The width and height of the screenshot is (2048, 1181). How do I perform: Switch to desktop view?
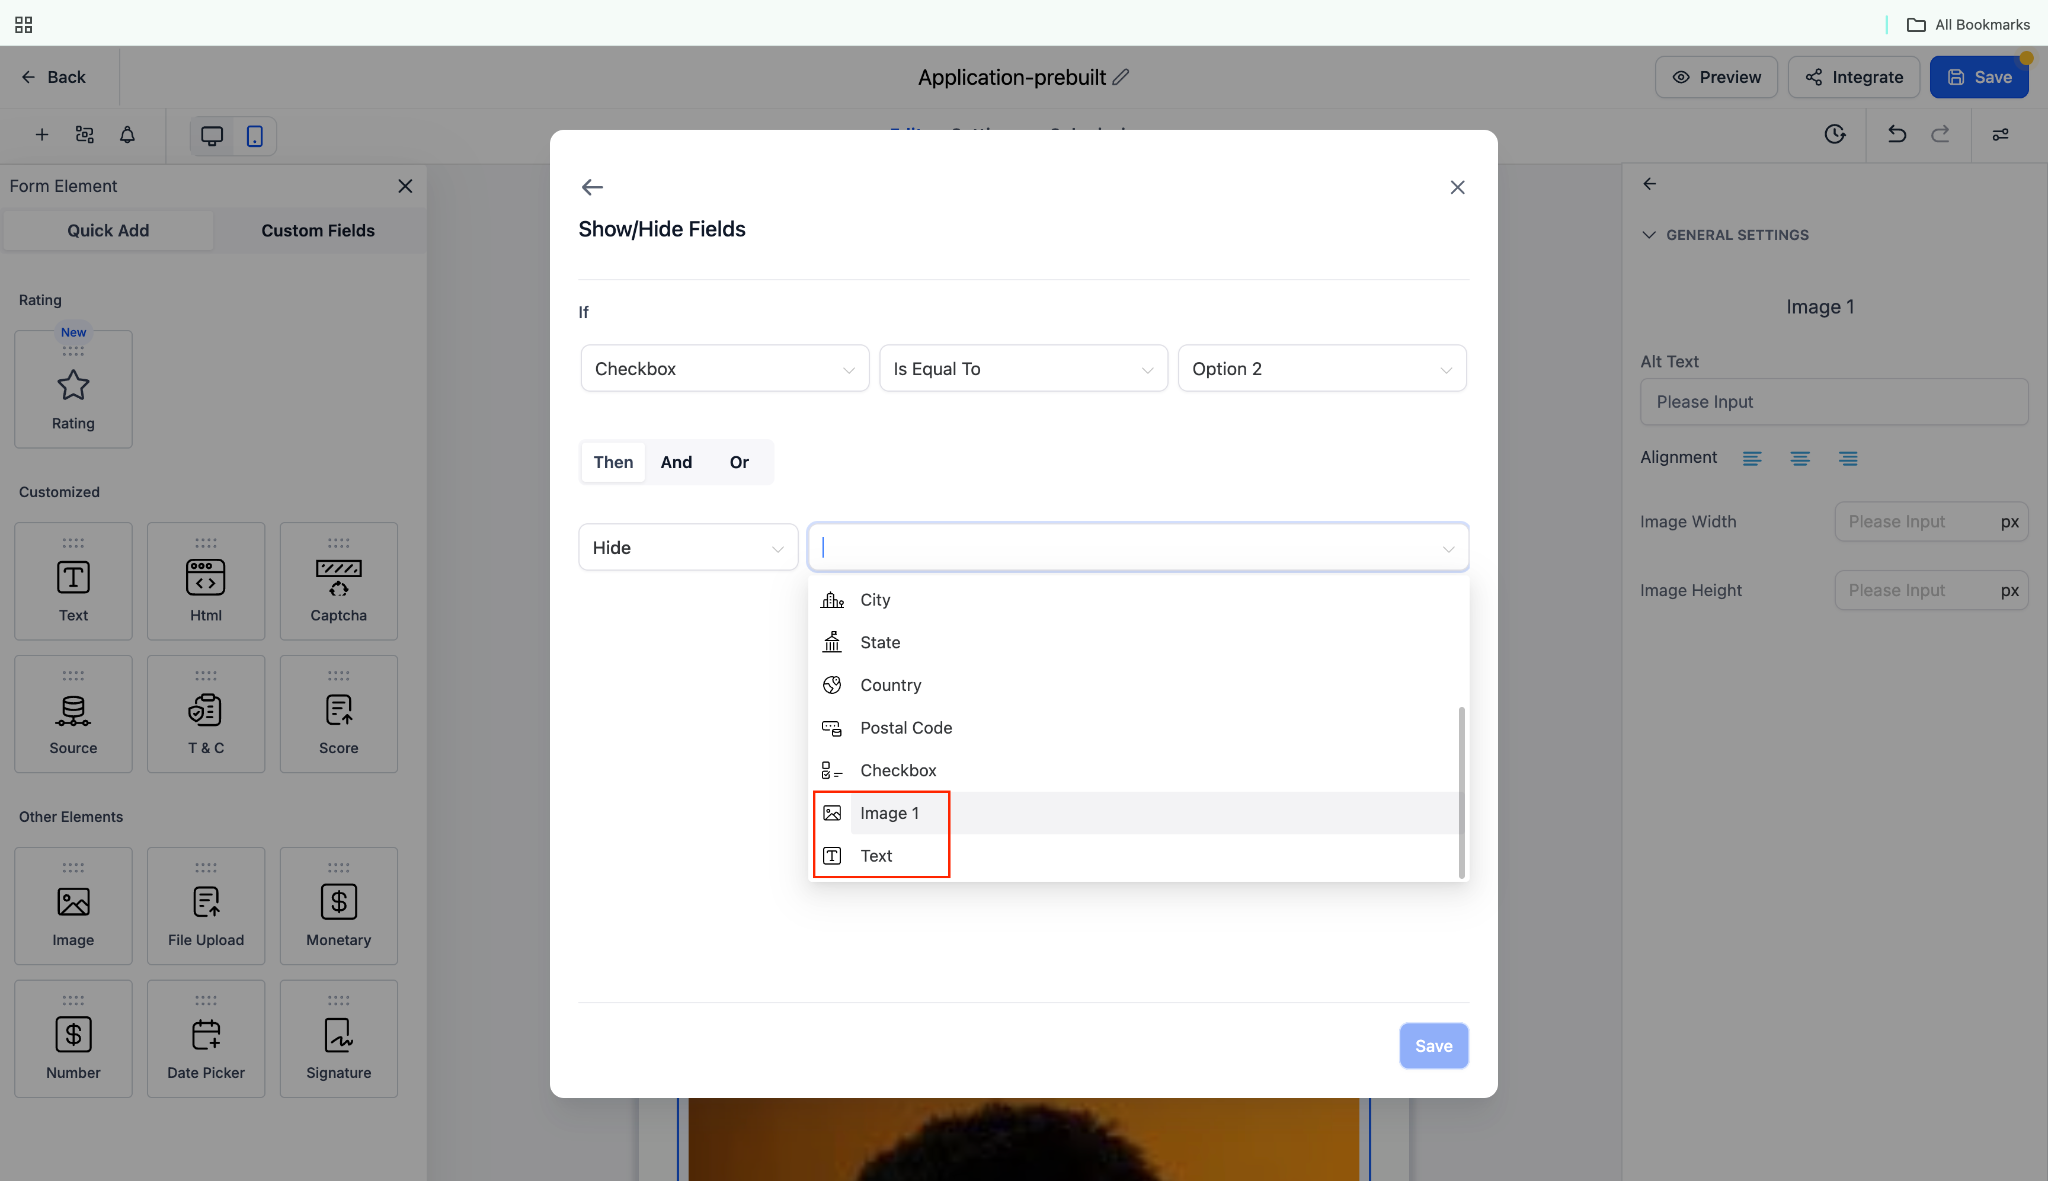[x=212, y=136]
